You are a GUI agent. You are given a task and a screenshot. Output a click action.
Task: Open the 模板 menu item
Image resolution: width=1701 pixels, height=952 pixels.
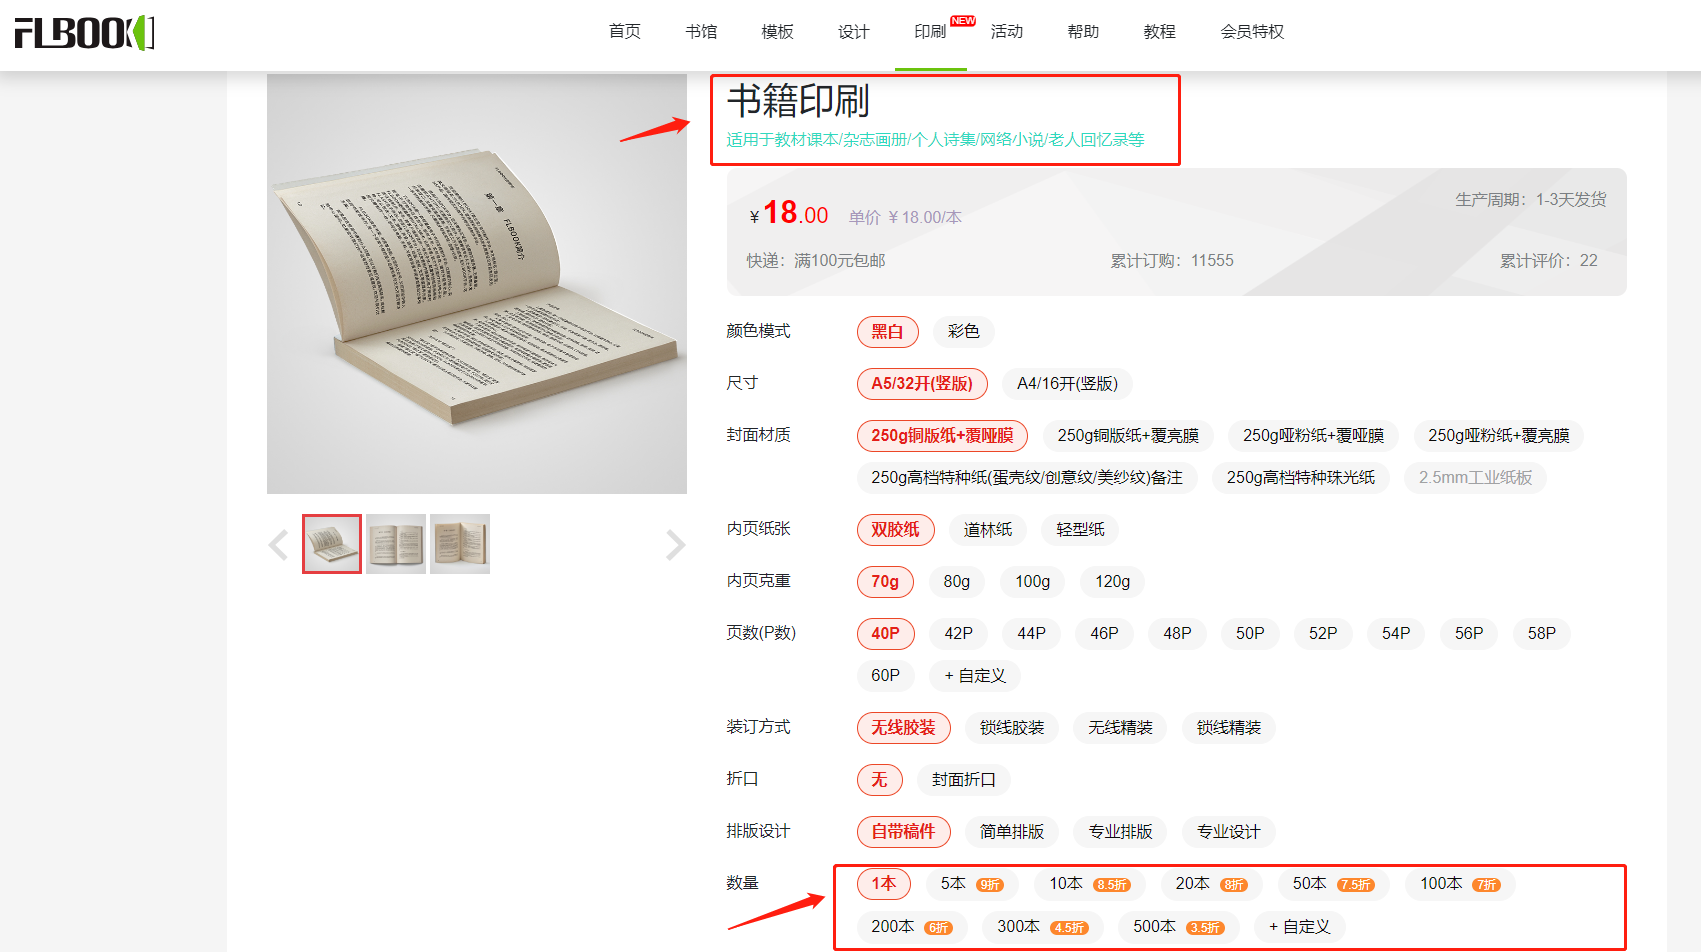tap(778, 32)
